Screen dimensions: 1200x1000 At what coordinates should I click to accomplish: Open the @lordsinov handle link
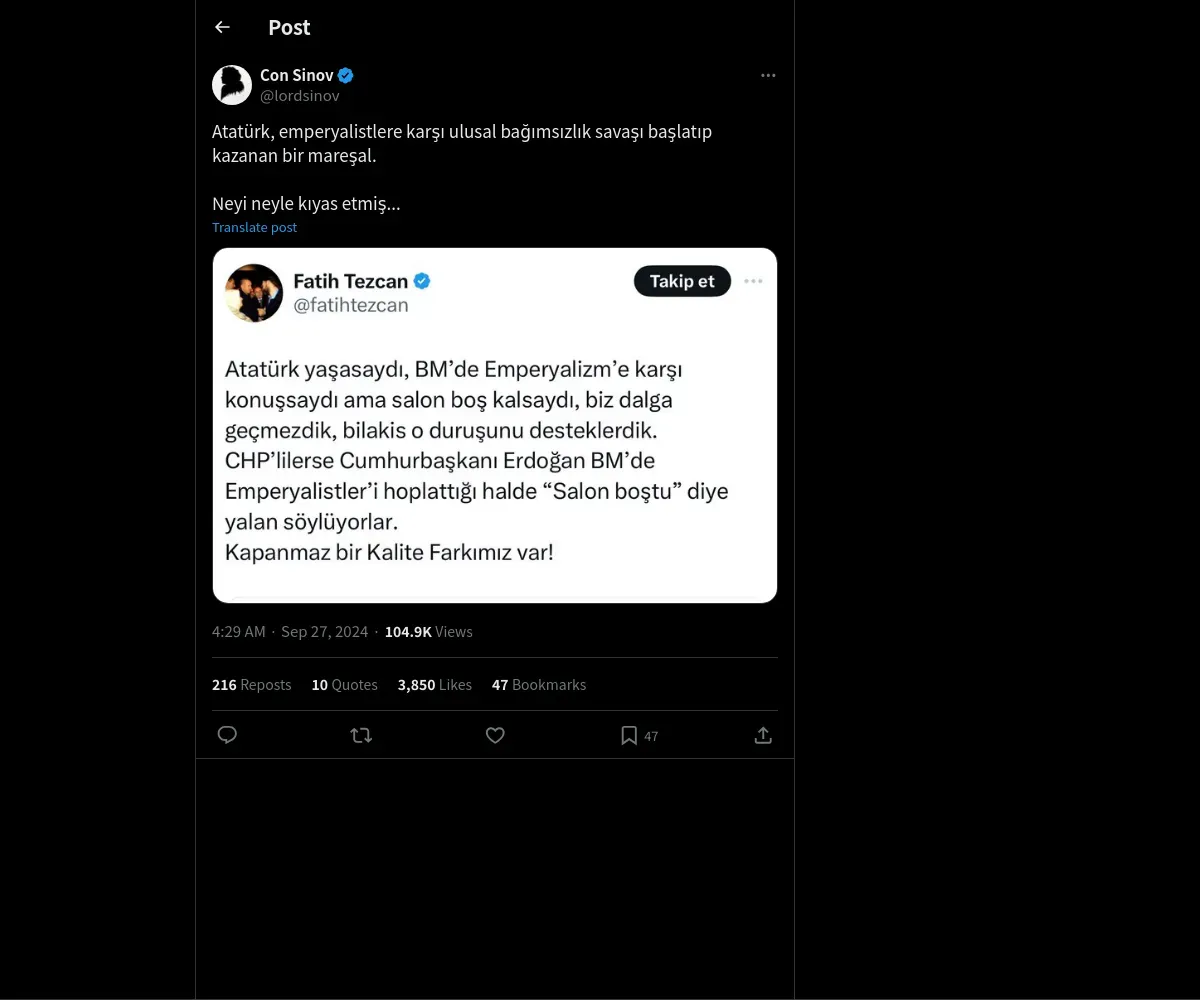click(x=299, y=96)
